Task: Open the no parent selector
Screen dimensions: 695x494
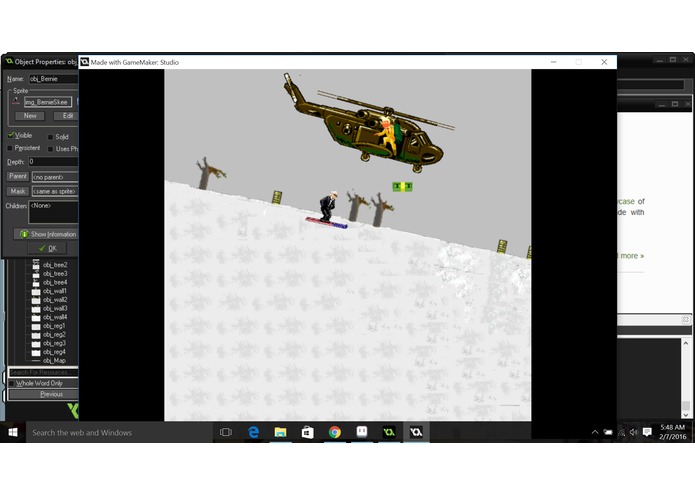Action: pos(55,177)
